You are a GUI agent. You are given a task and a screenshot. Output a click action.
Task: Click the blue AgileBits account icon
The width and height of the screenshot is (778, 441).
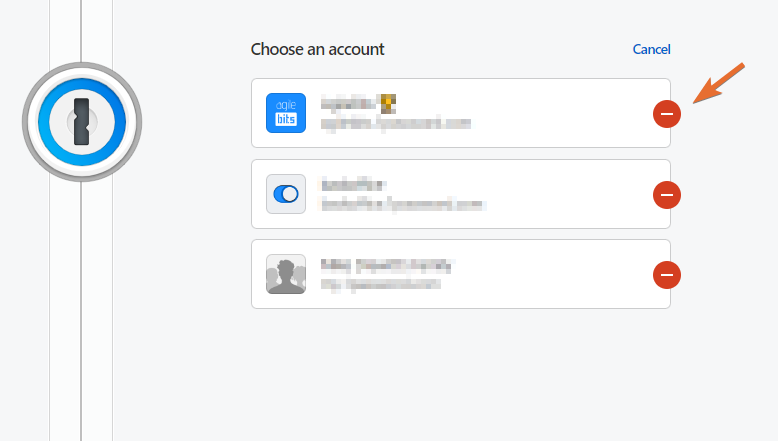pos(286,113)
